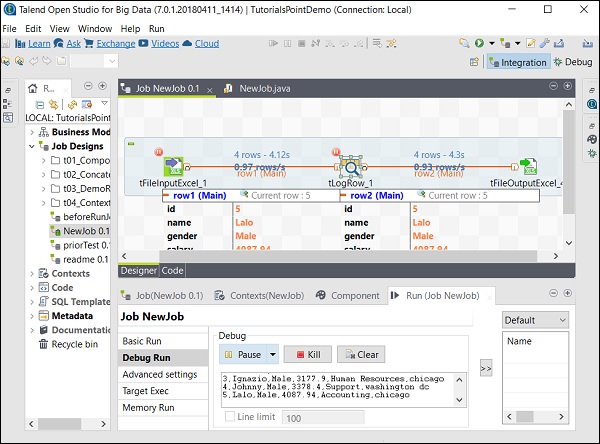600x444 pixels.
Task: Select readme 0.1 job in tree
Action: point(79,260)
